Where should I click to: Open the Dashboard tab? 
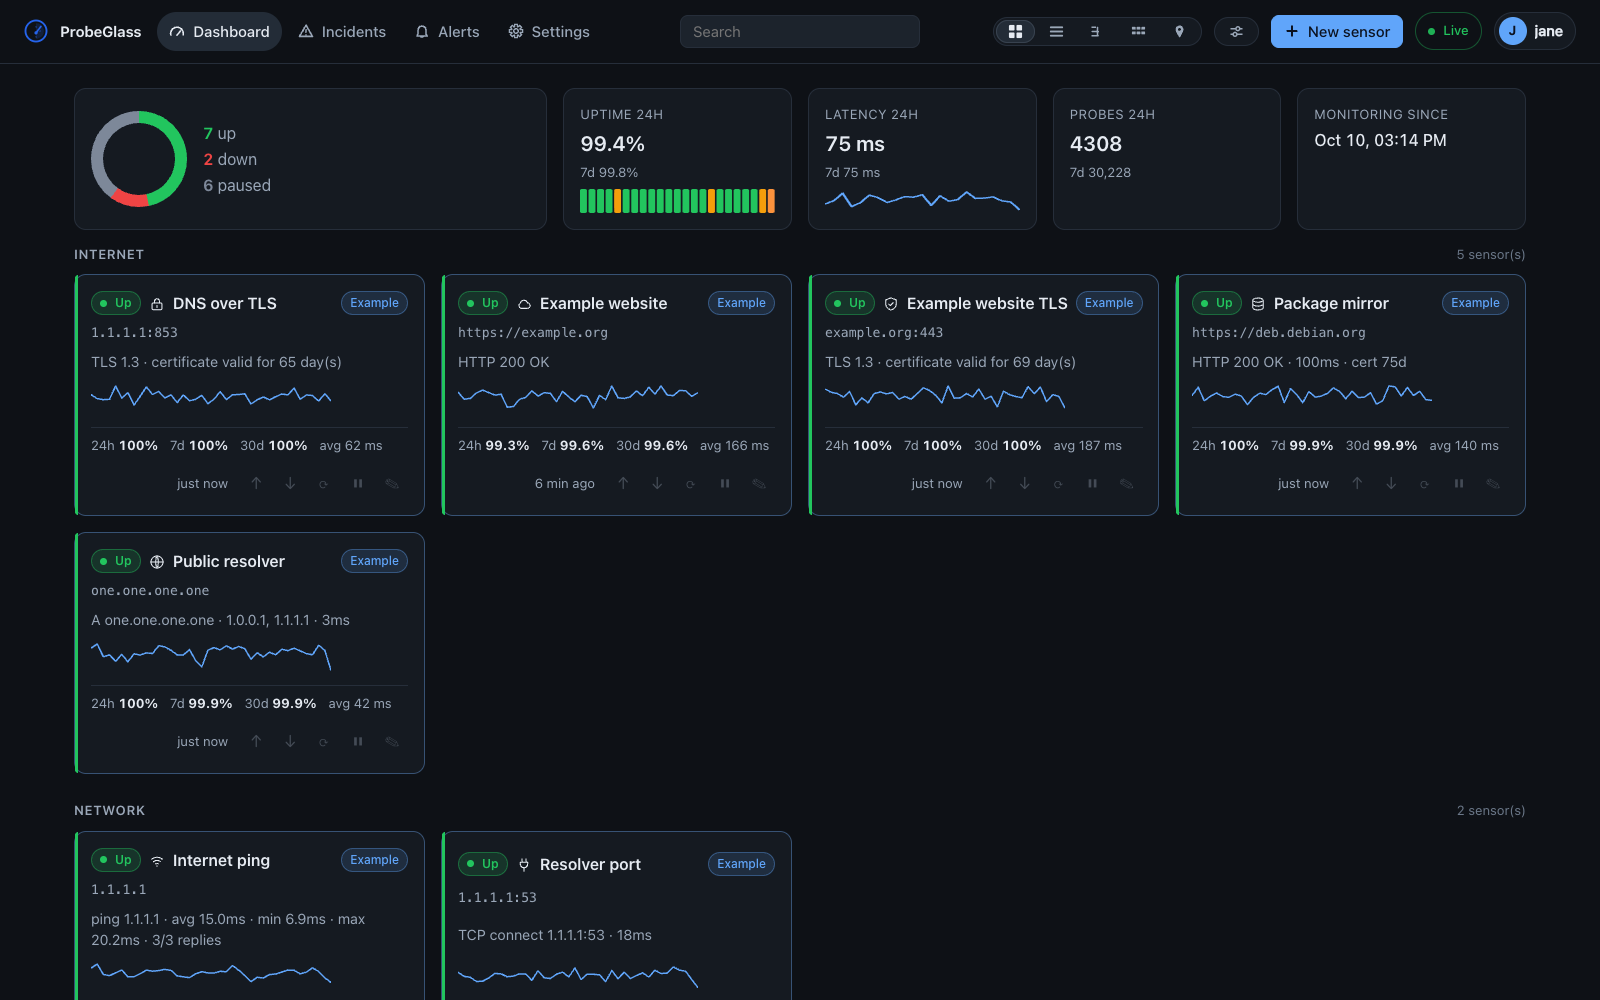coord(219,32)
